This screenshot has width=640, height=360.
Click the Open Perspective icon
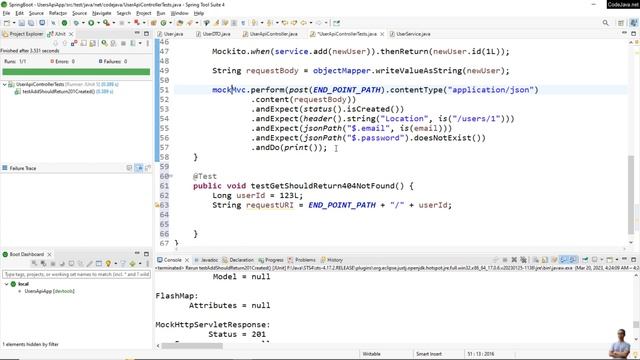(621, 23)
